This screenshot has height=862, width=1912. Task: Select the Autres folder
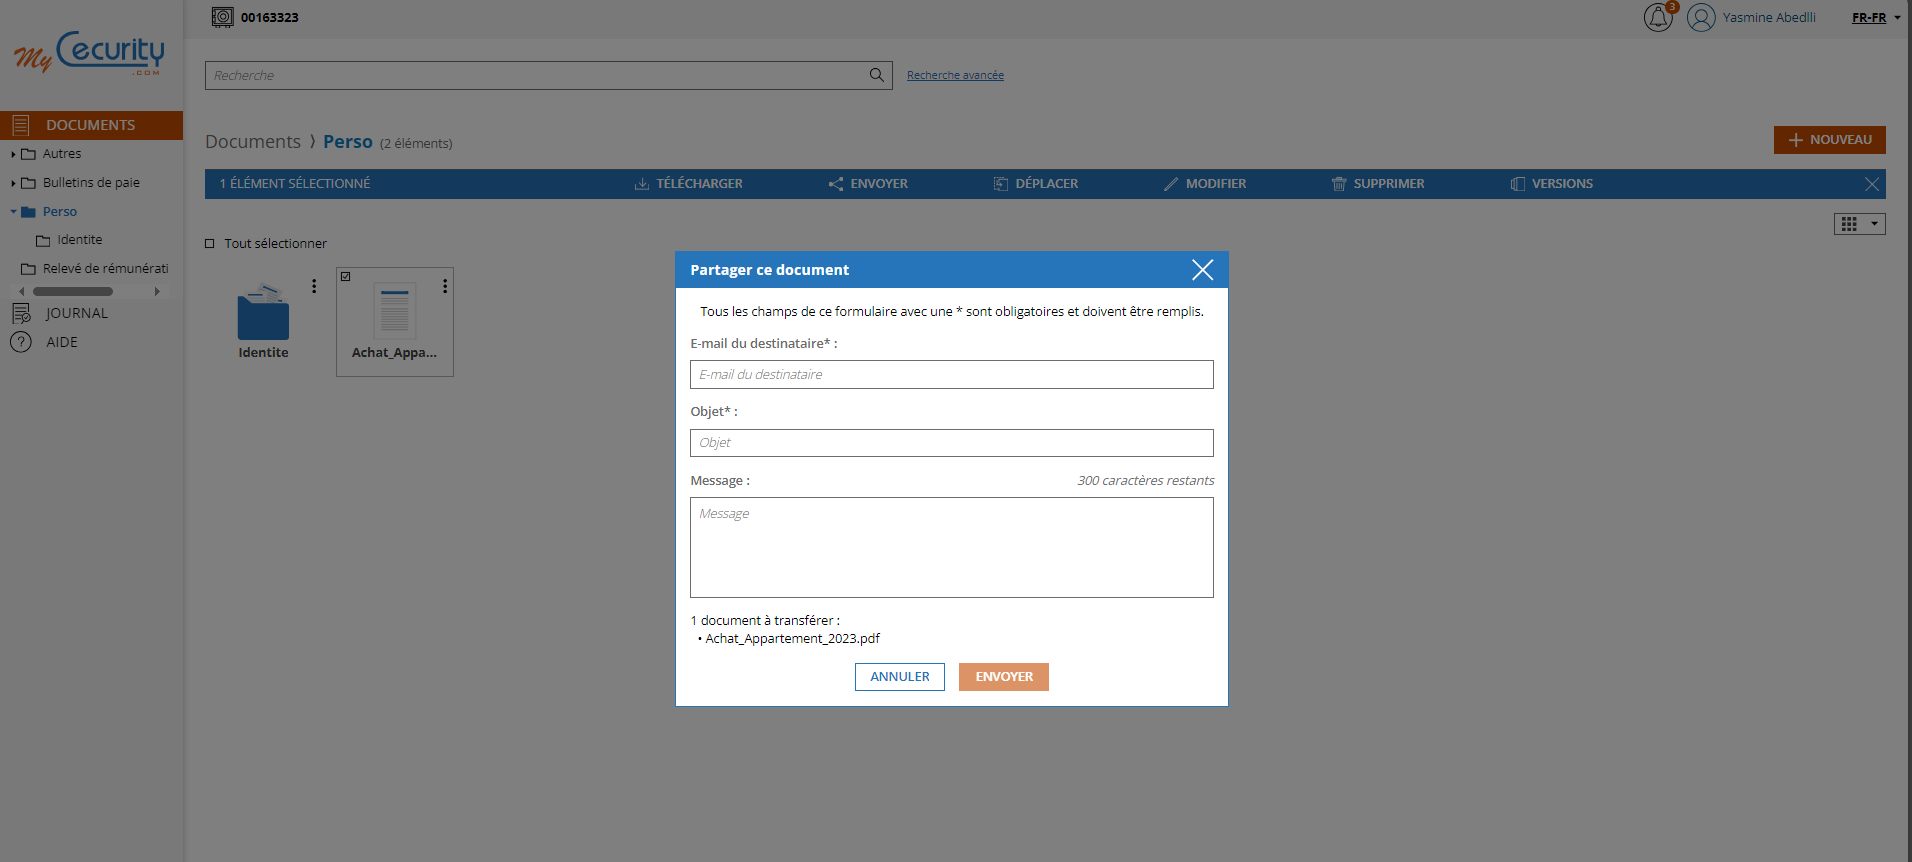tap(62, 154)
